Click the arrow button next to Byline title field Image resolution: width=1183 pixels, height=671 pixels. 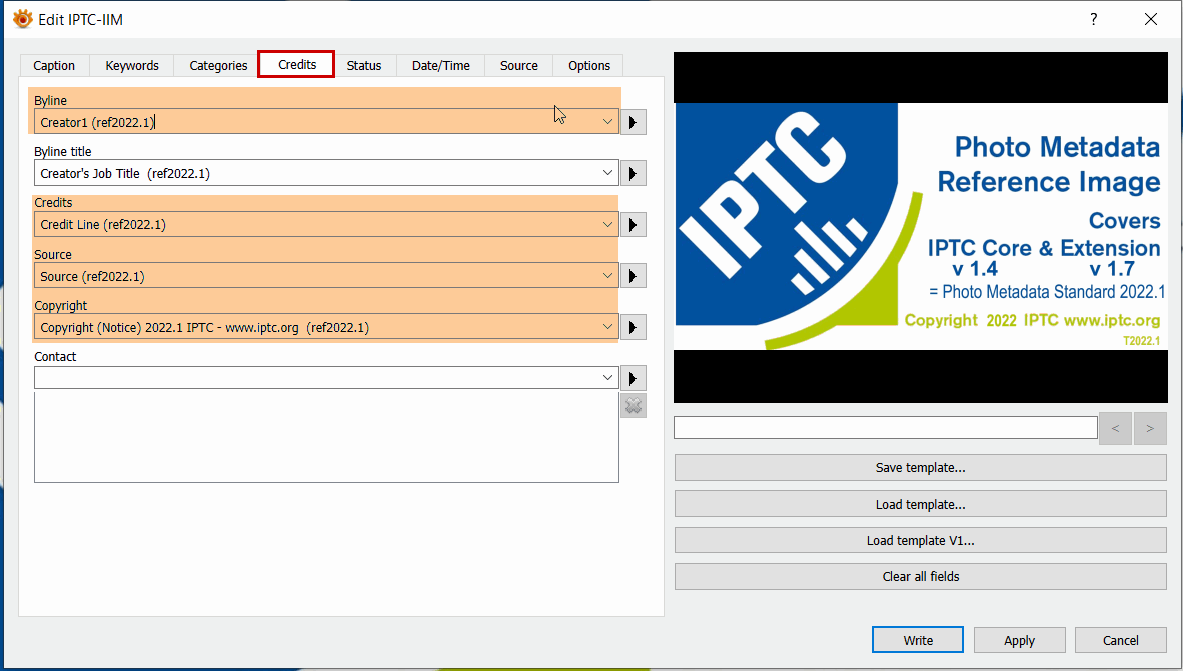coord(633,174)
